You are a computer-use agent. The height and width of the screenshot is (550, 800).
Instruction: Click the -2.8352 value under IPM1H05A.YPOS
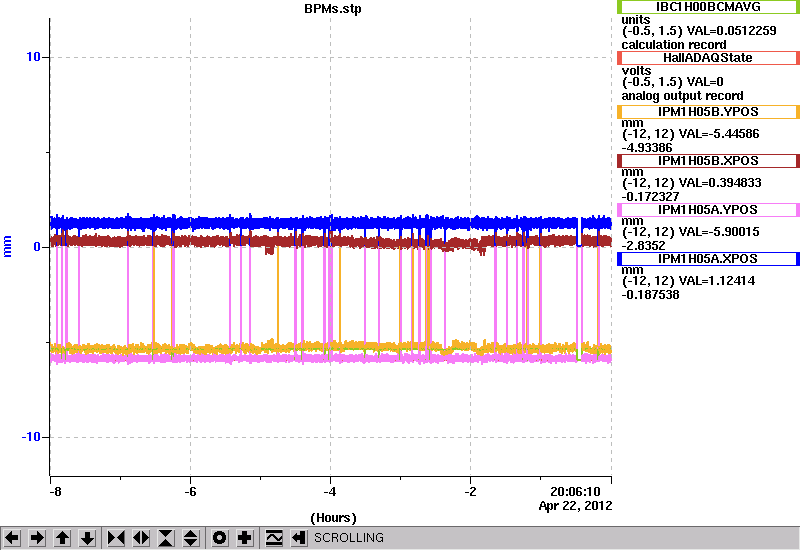[643, 246]
